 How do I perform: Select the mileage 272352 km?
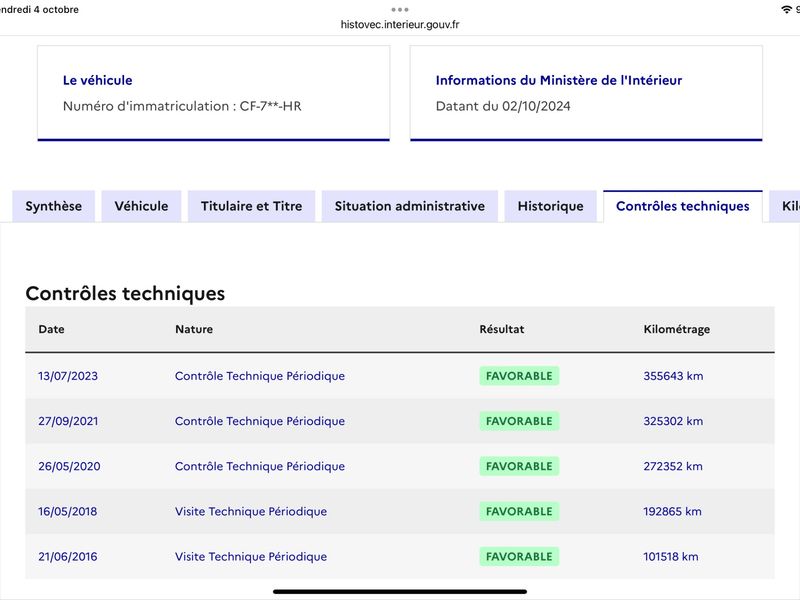point(672,466)
